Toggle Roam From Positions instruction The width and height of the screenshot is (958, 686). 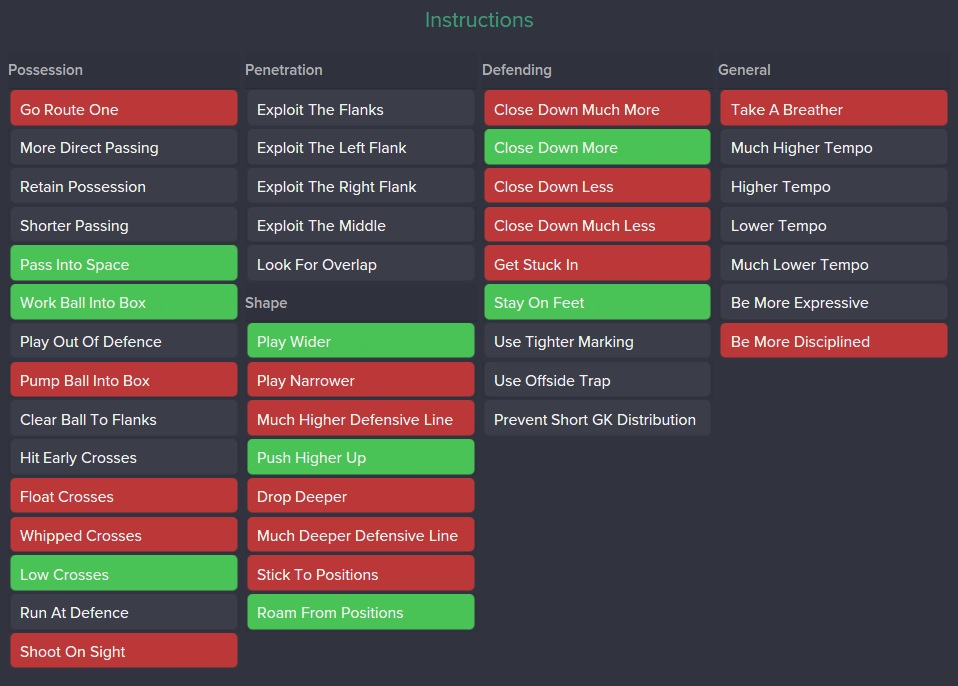click(360, 613)
